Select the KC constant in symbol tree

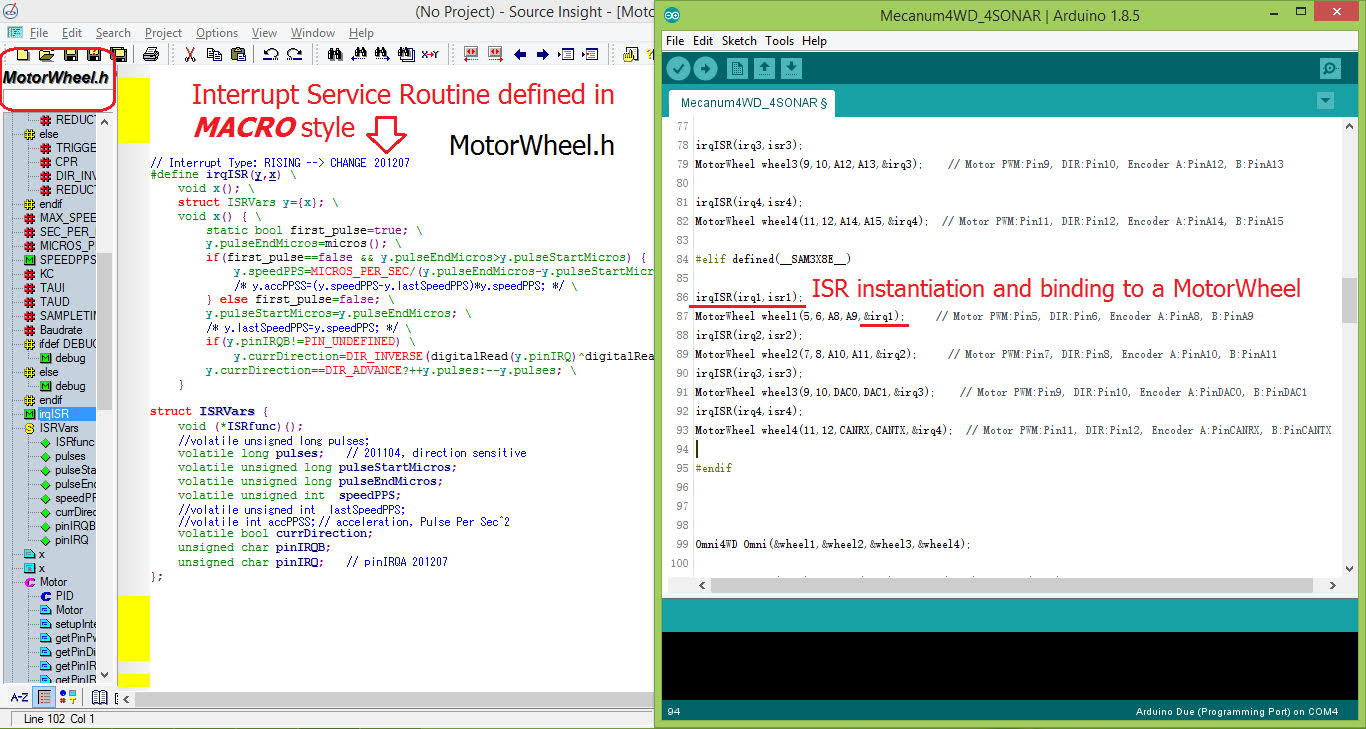47,274
